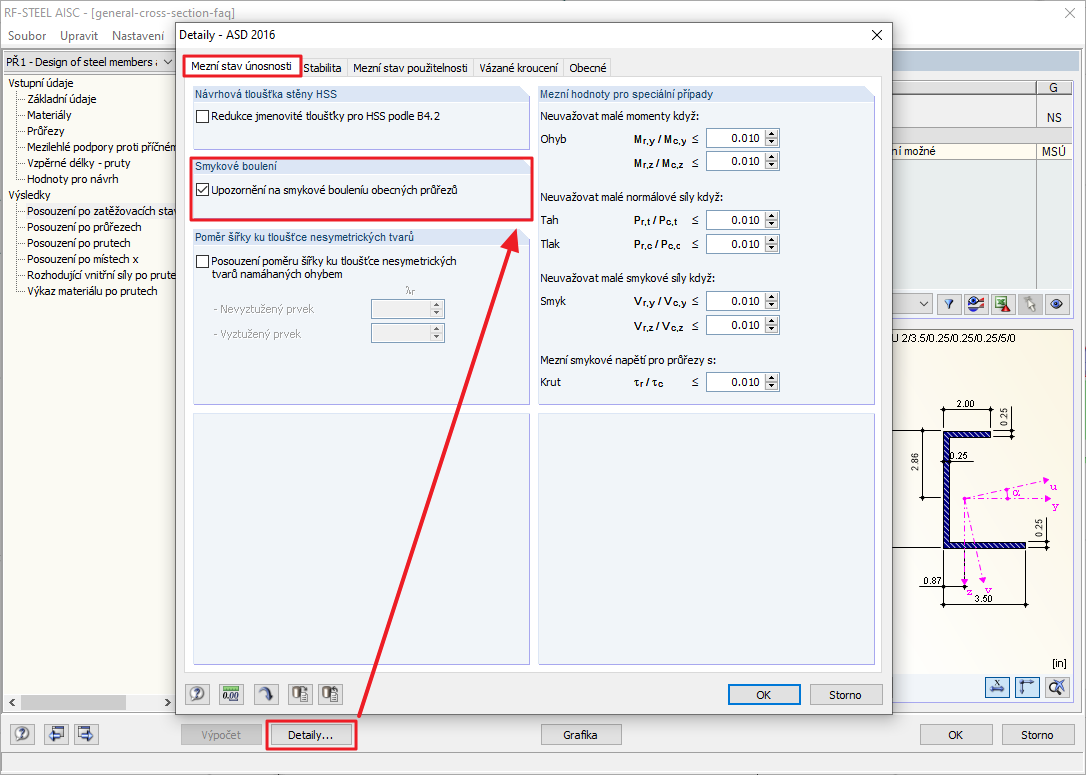Select Výkaz materiálu po prutech tree item
The image size is (1086, 775).
pos(92,291)
